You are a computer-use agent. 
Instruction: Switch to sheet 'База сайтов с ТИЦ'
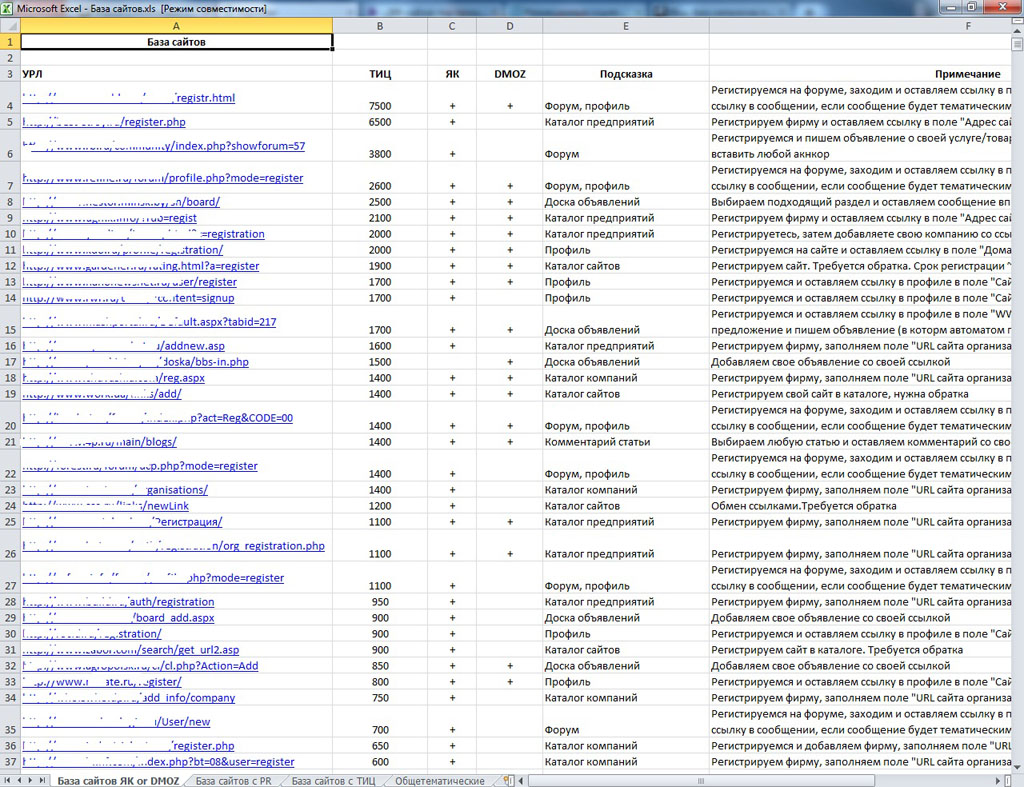tap(333, 780)
